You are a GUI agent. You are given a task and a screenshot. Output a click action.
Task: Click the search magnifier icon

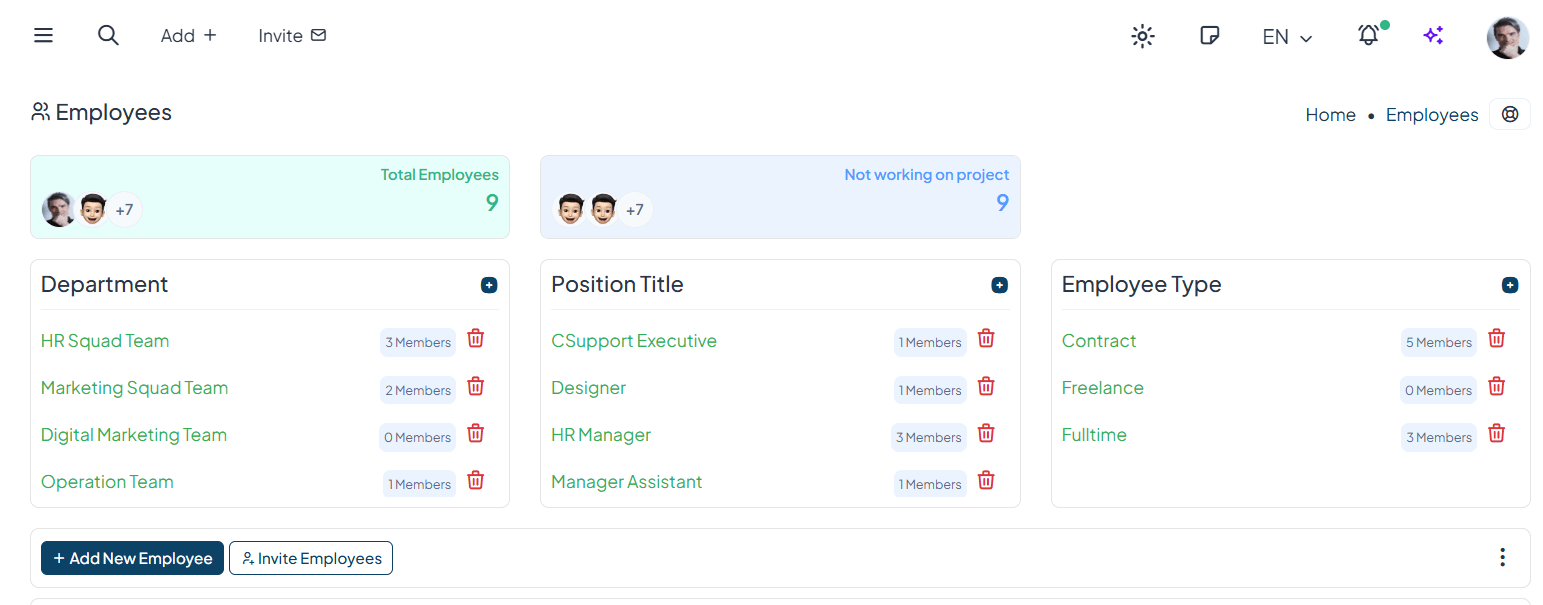(x=108, y=36)
